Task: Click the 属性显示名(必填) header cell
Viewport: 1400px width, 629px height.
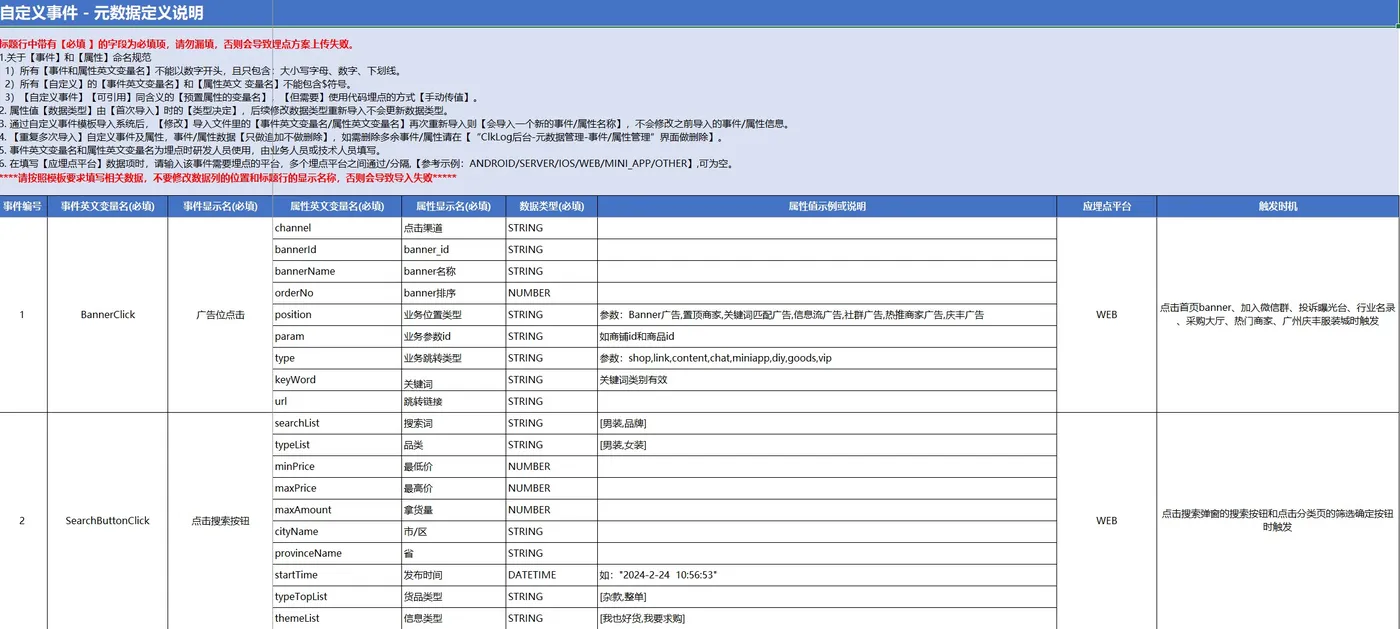Action: coord(453,206)
